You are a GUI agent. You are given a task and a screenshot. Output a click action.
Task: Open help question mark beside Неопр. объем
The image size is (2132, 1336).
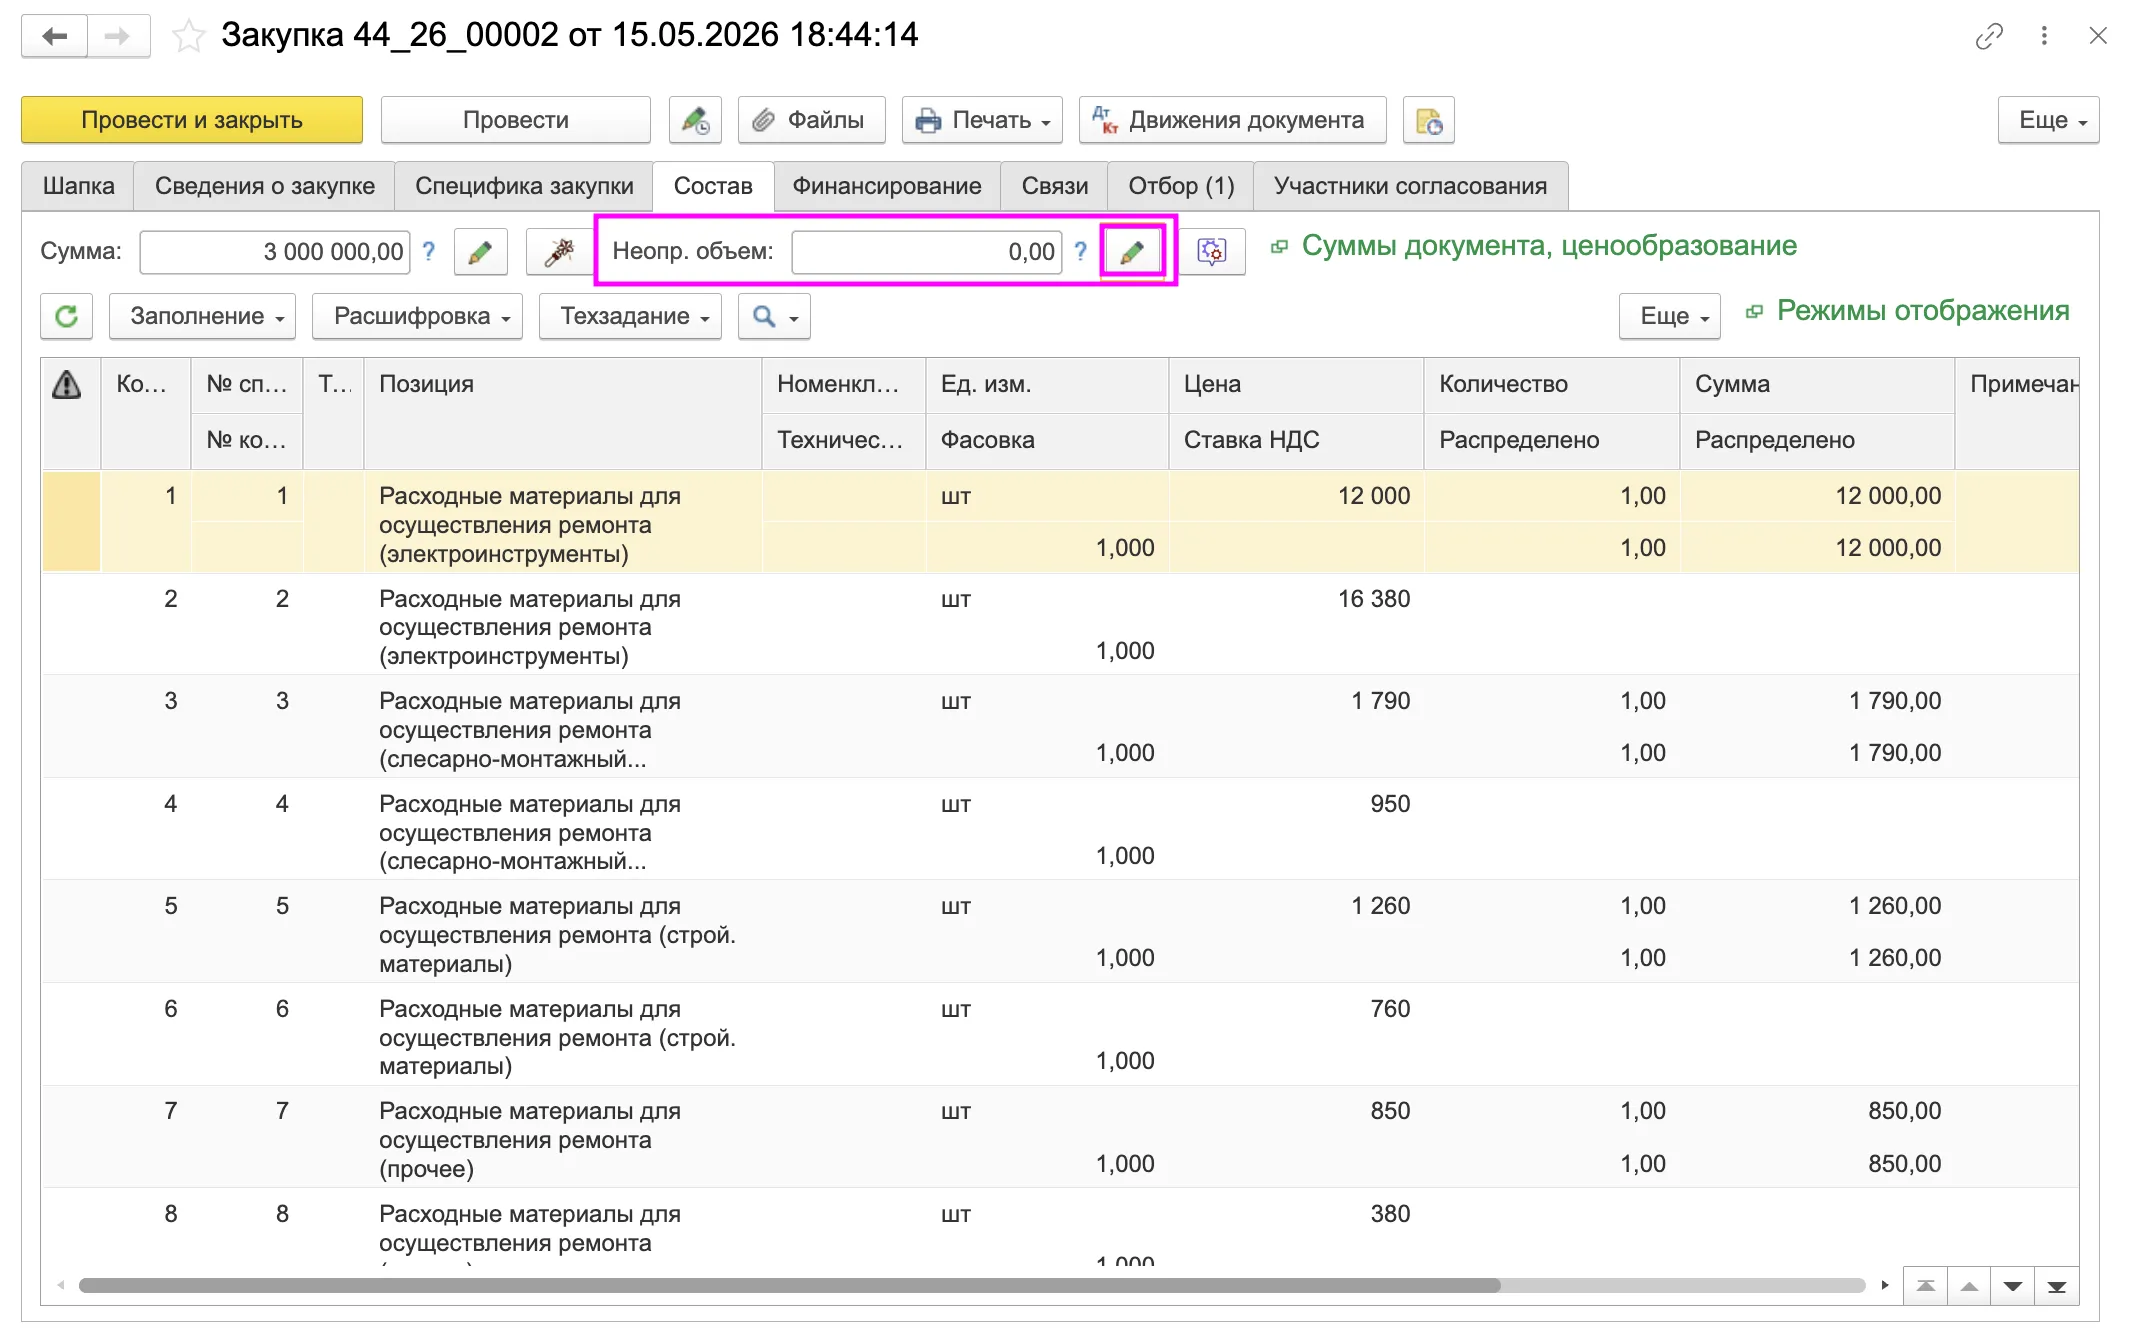click(x=1080, y=251)
